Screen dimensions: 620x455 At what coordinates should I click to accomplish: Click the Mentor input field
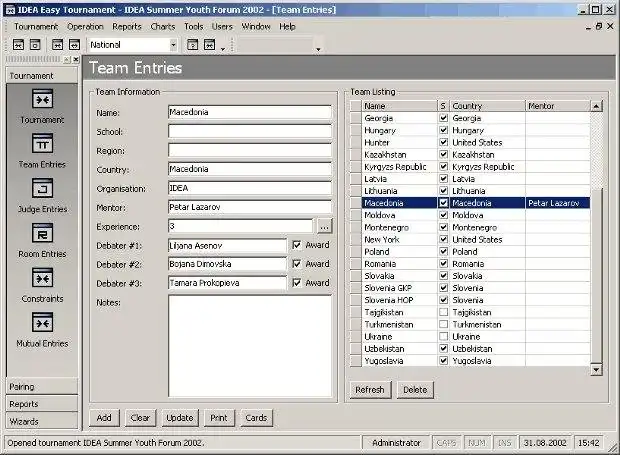250,207
